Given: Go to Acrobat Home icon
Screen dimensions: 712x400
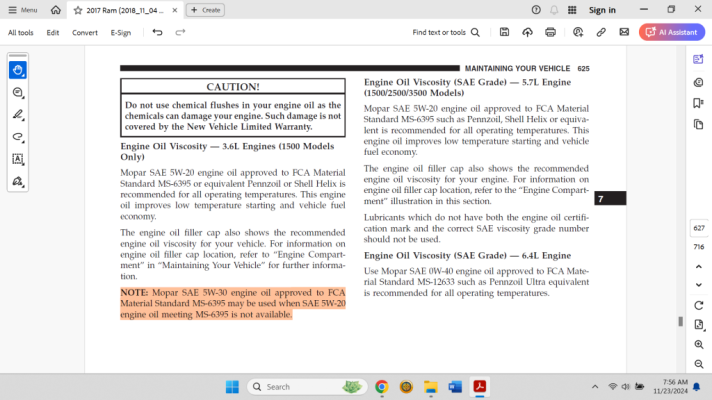Looking at the screenshot, I should [55, 10].
